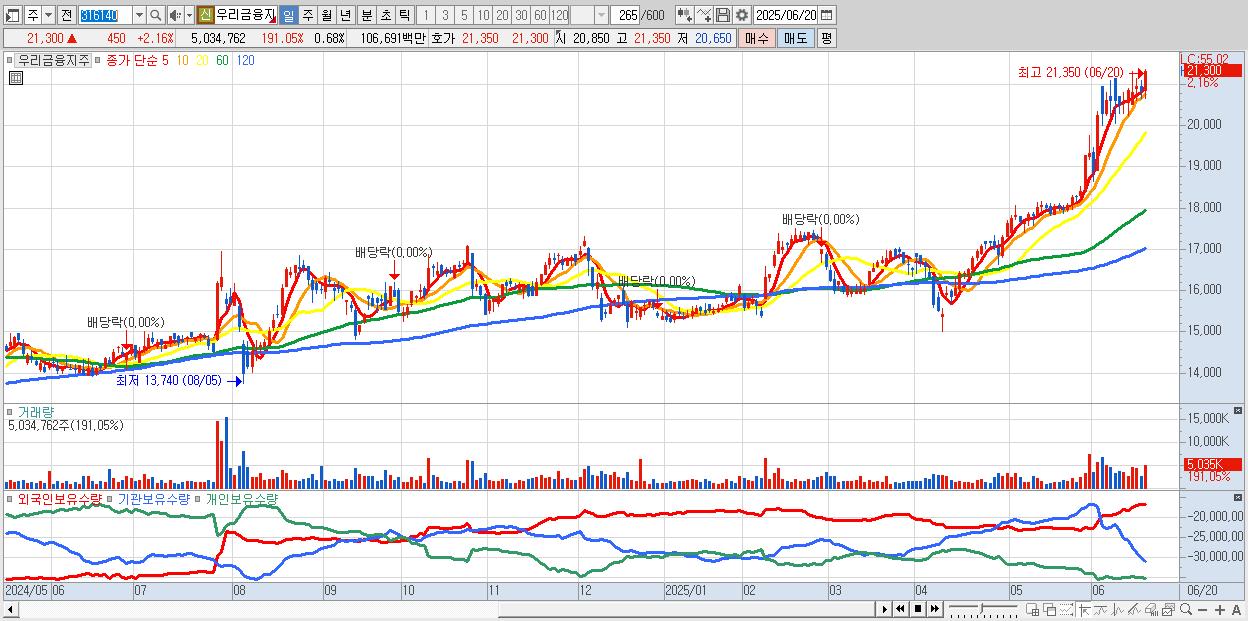Open the calendar date picker icon
Screen dimensions: 1248x621
point(826,15)
